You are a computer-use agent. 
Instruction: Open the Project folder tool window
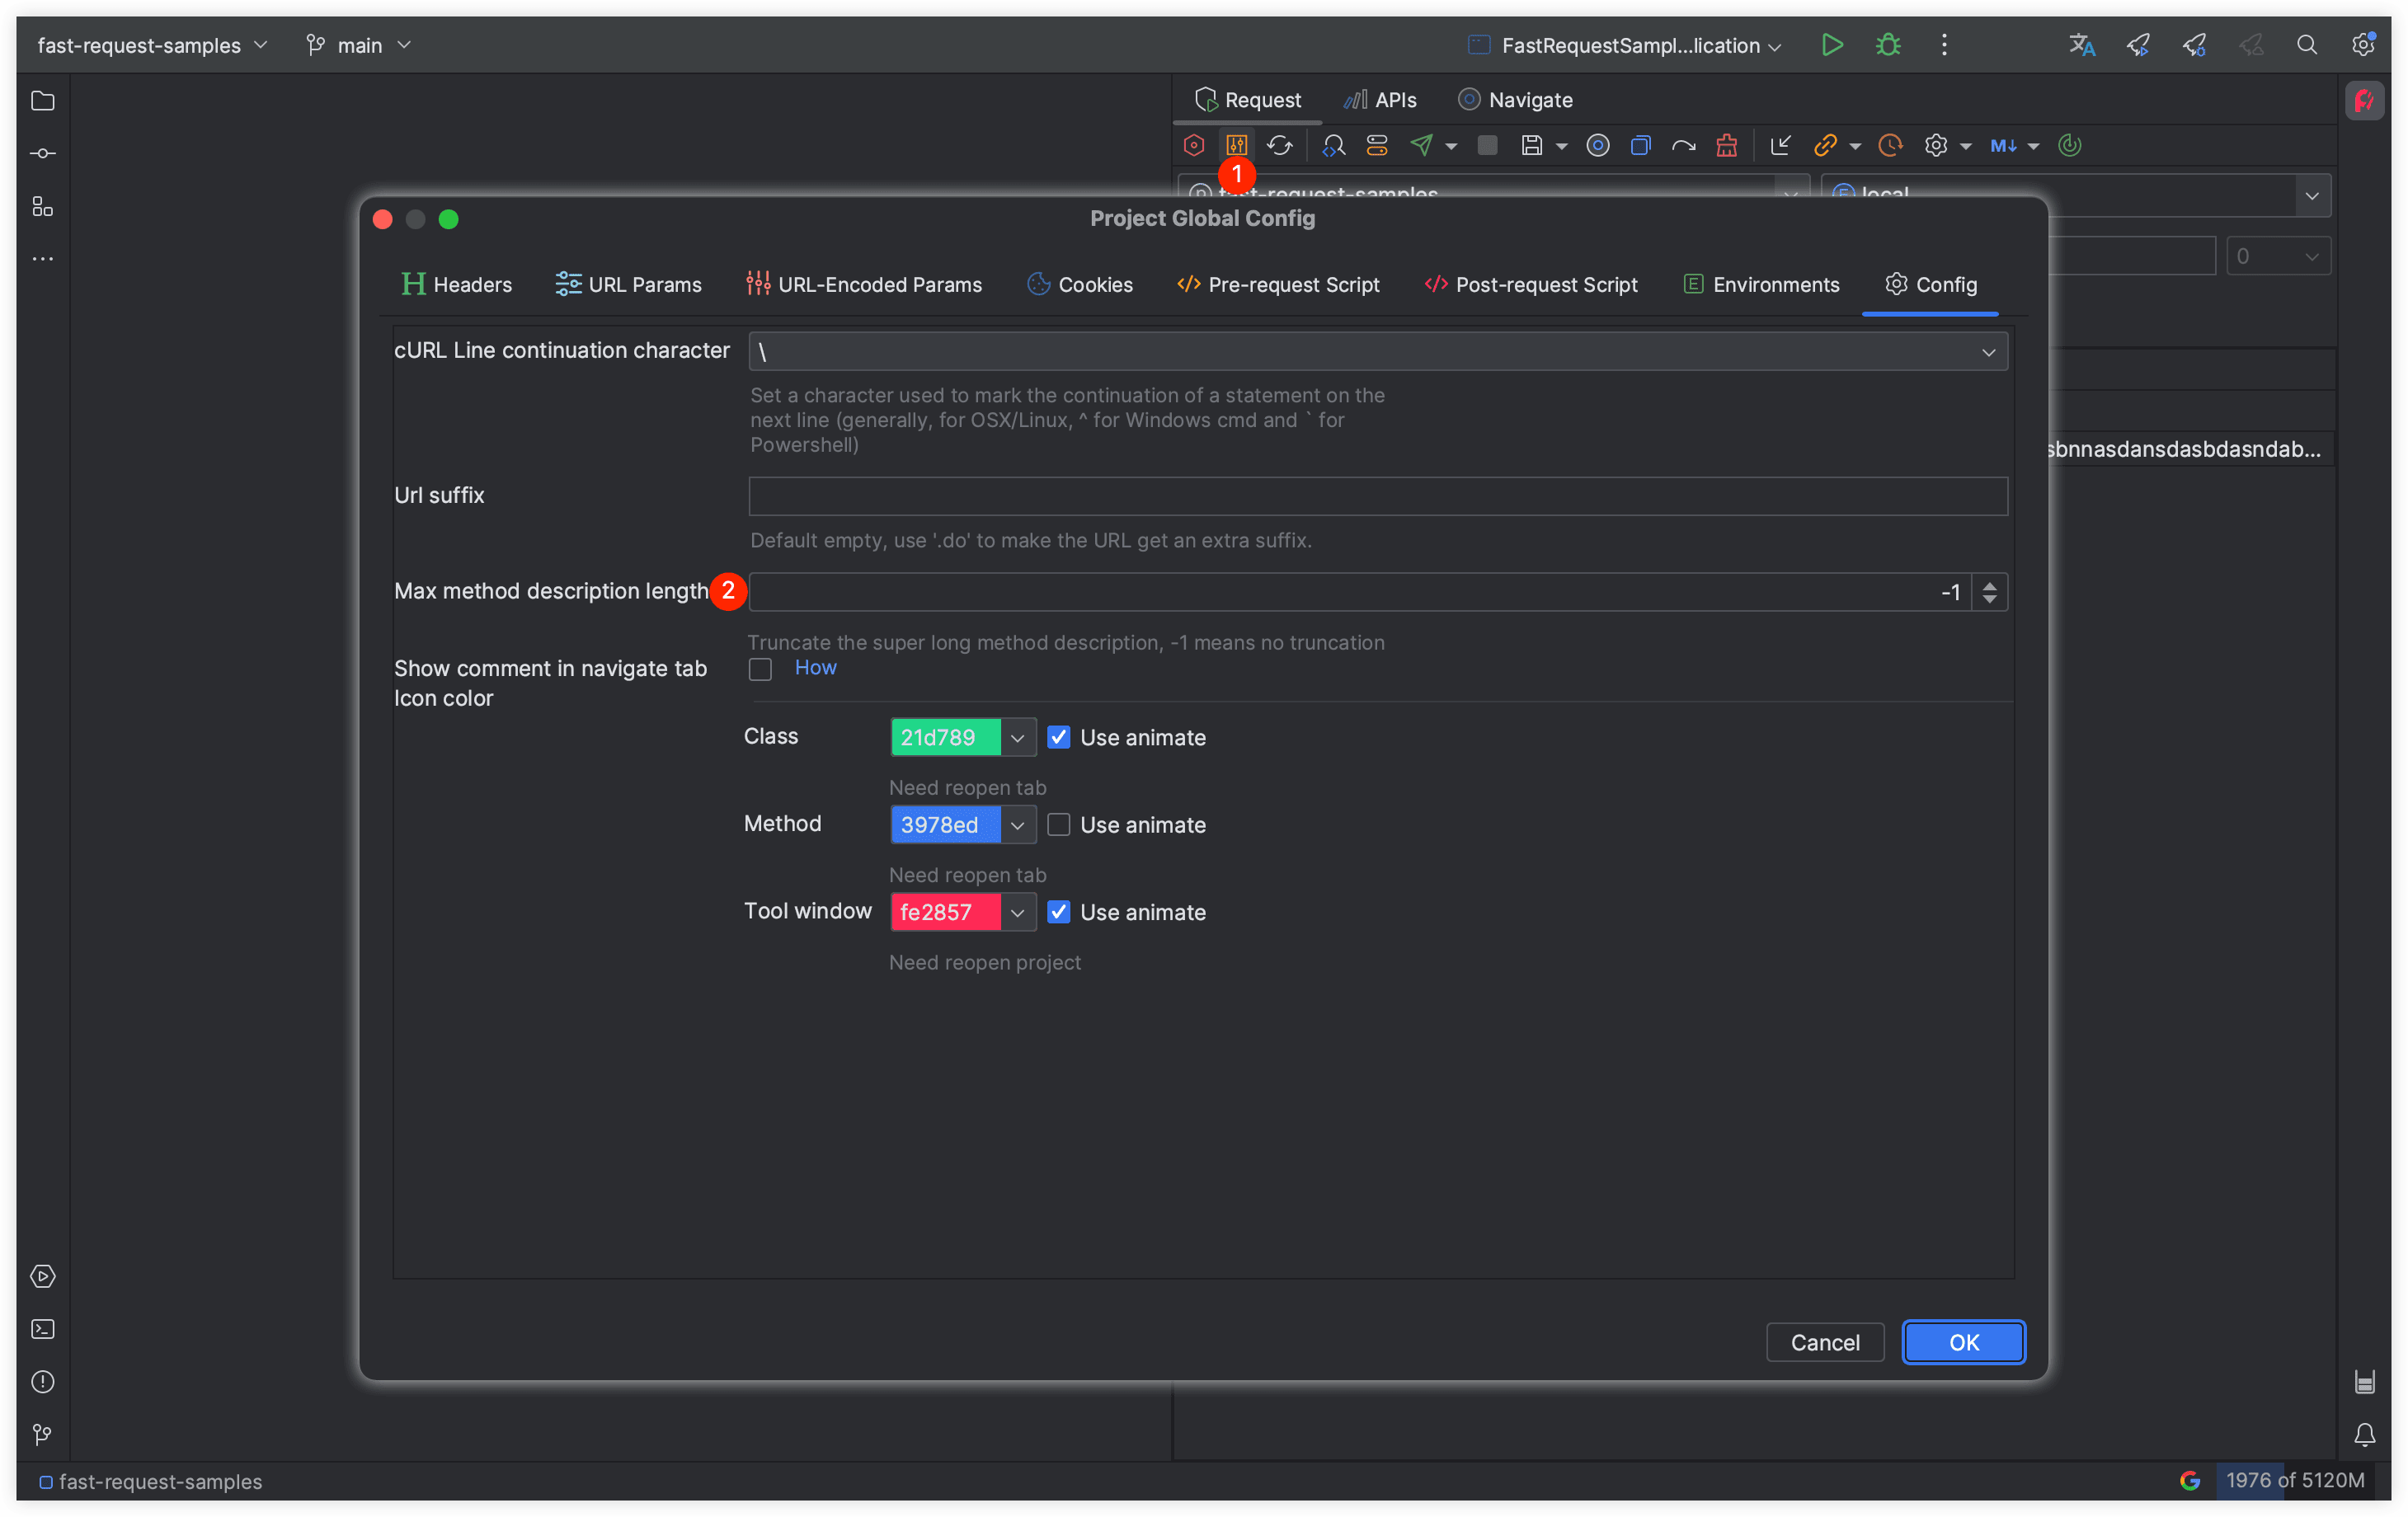click(43, 101)
